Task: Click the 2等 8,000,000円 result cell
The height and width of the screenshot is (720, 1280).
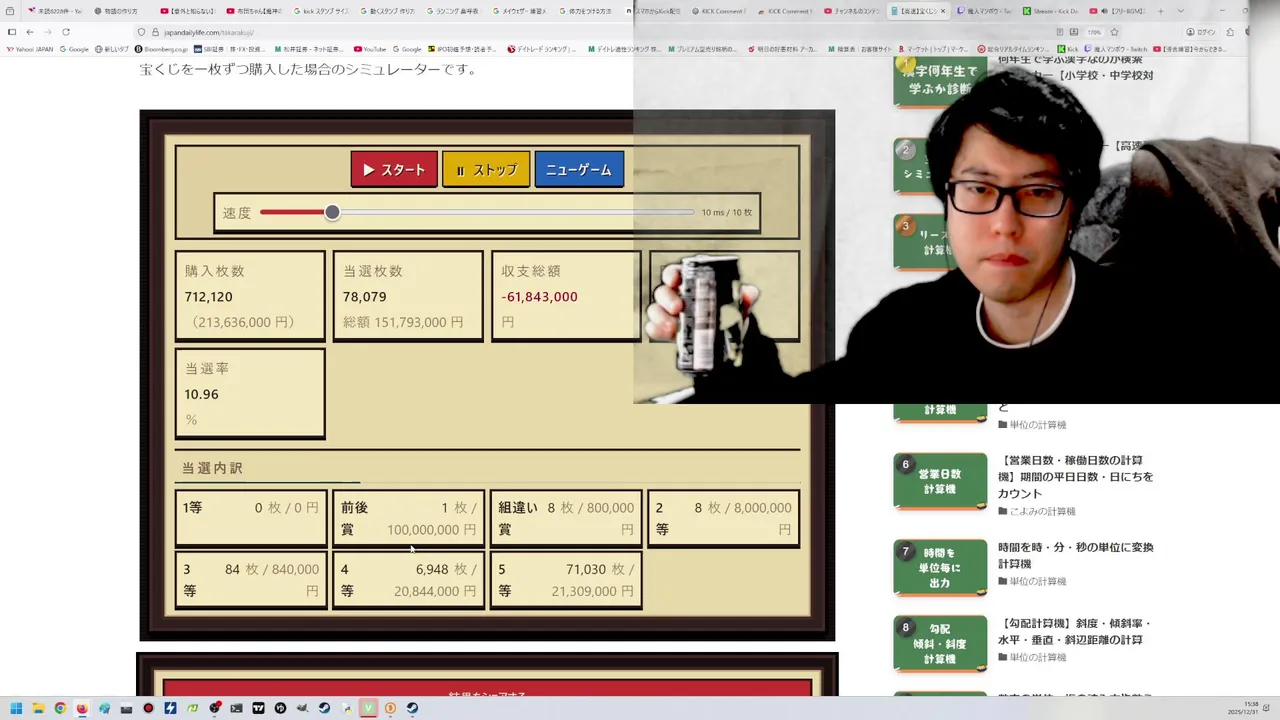Action: pos(724,518)
